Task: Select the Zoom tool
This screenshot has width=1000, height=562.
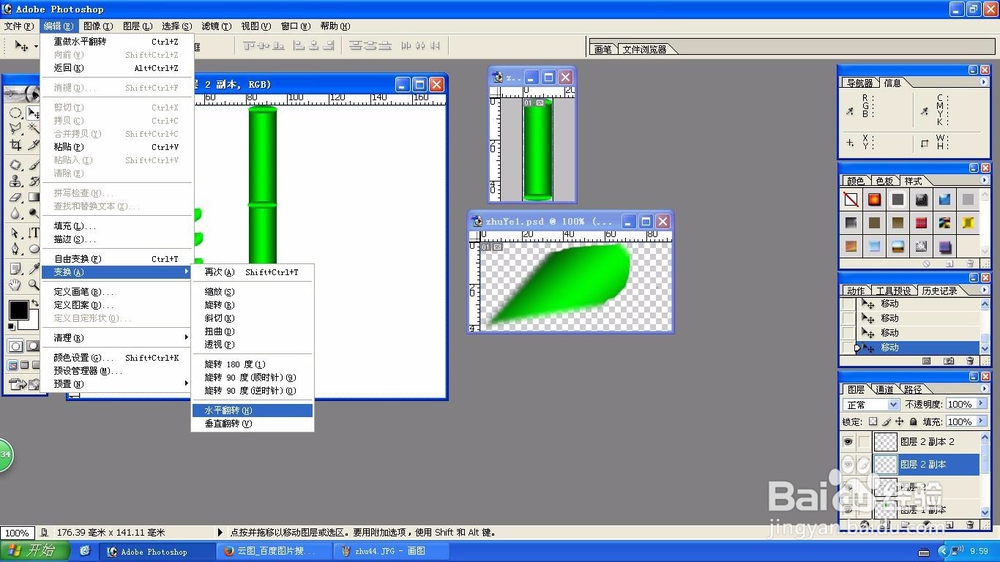Action: [x=34, y=284]
